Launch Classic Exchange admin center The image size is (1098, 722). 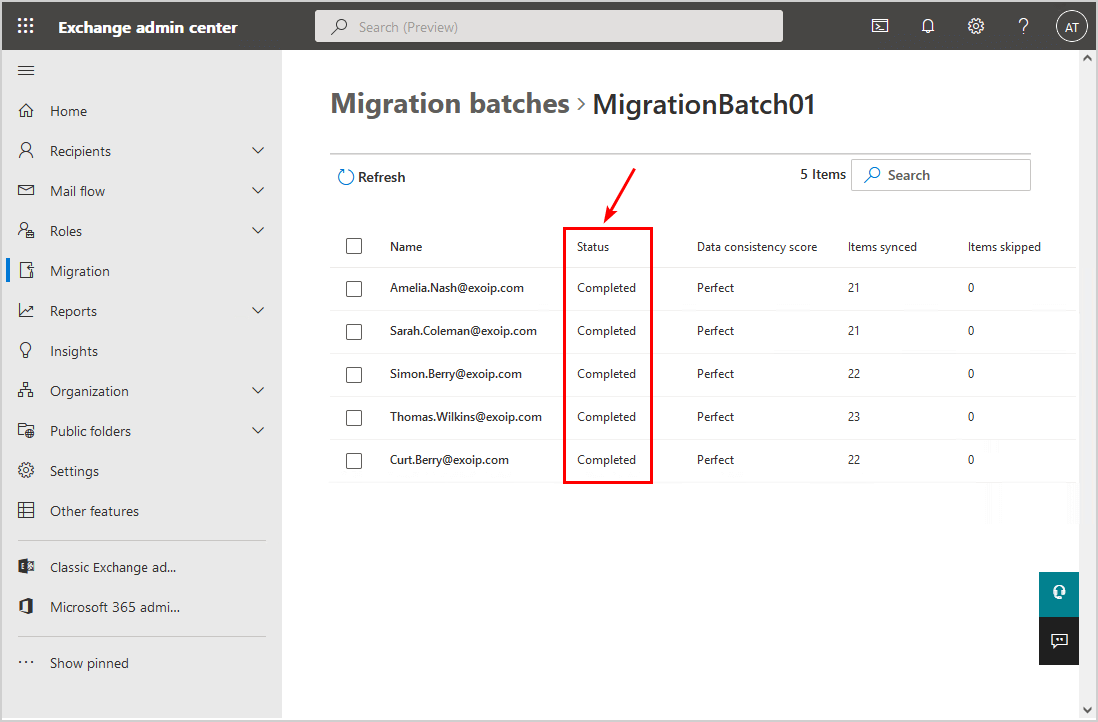113,567
